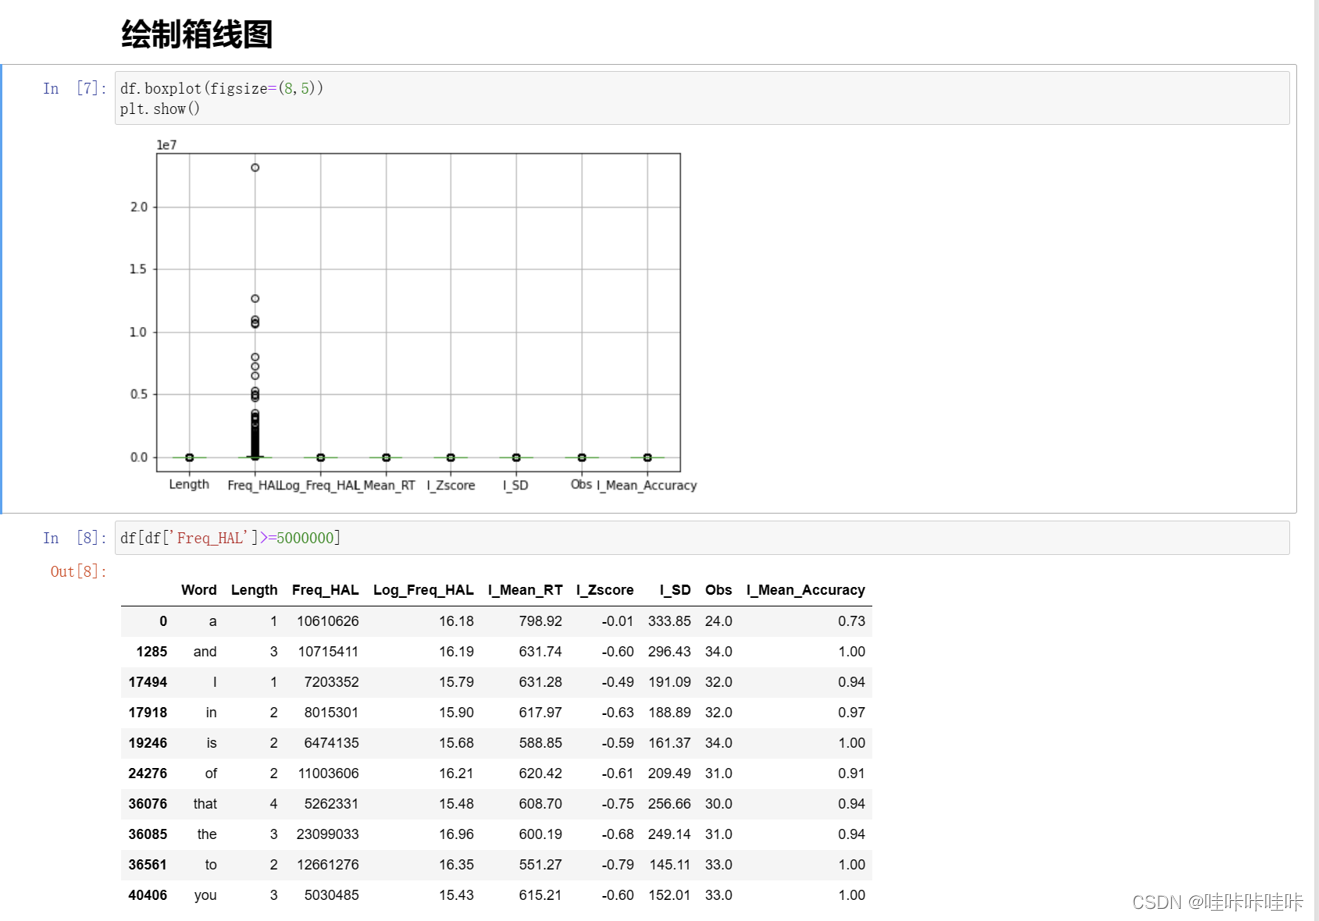Click the topmost outlier point on boxplot

coord(255,168)
